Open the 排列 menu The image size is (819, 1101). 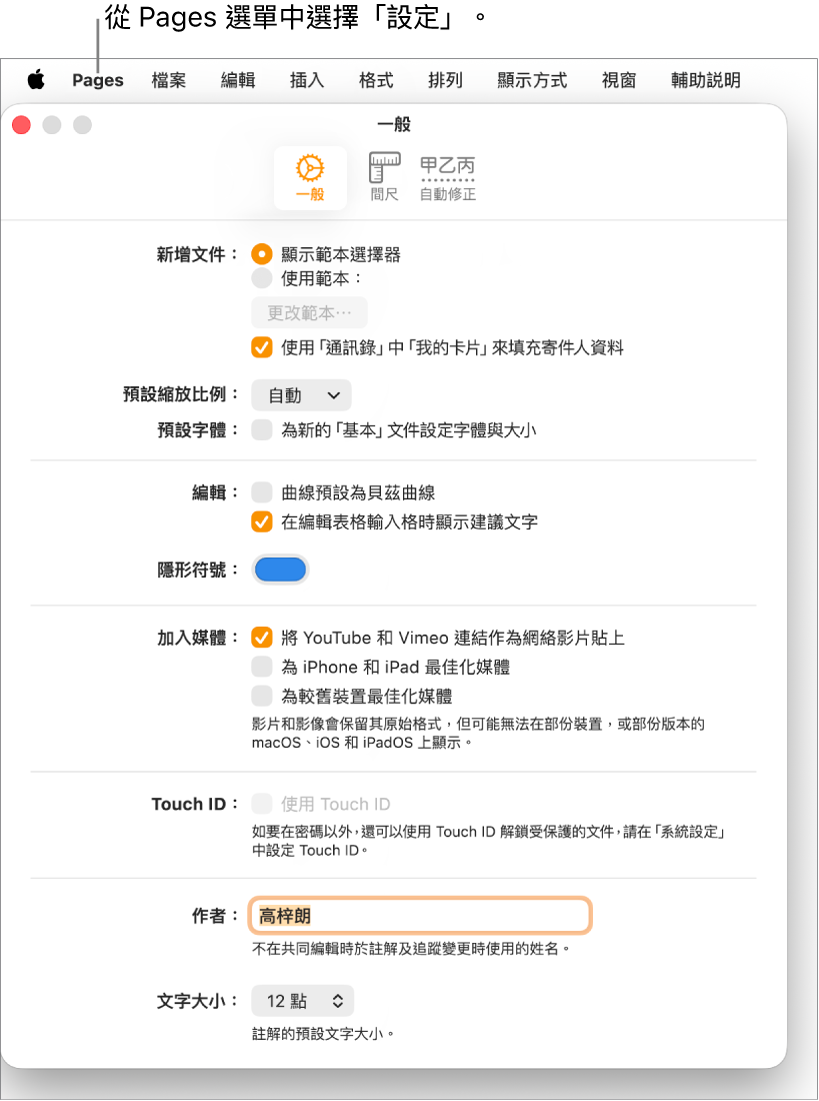[x=445, y=80]
